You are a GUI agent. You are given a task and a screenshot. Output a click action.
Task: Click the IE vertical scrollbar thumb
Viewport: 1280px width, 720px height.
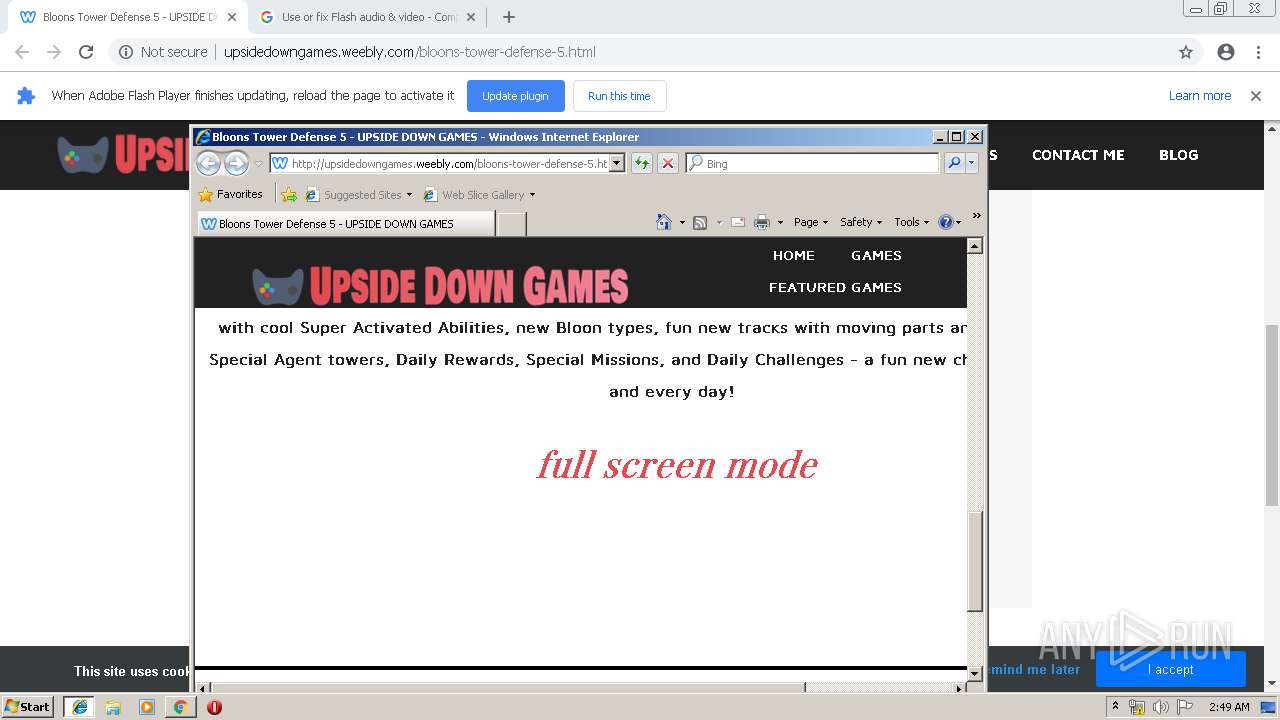click(x=975, y=560)
